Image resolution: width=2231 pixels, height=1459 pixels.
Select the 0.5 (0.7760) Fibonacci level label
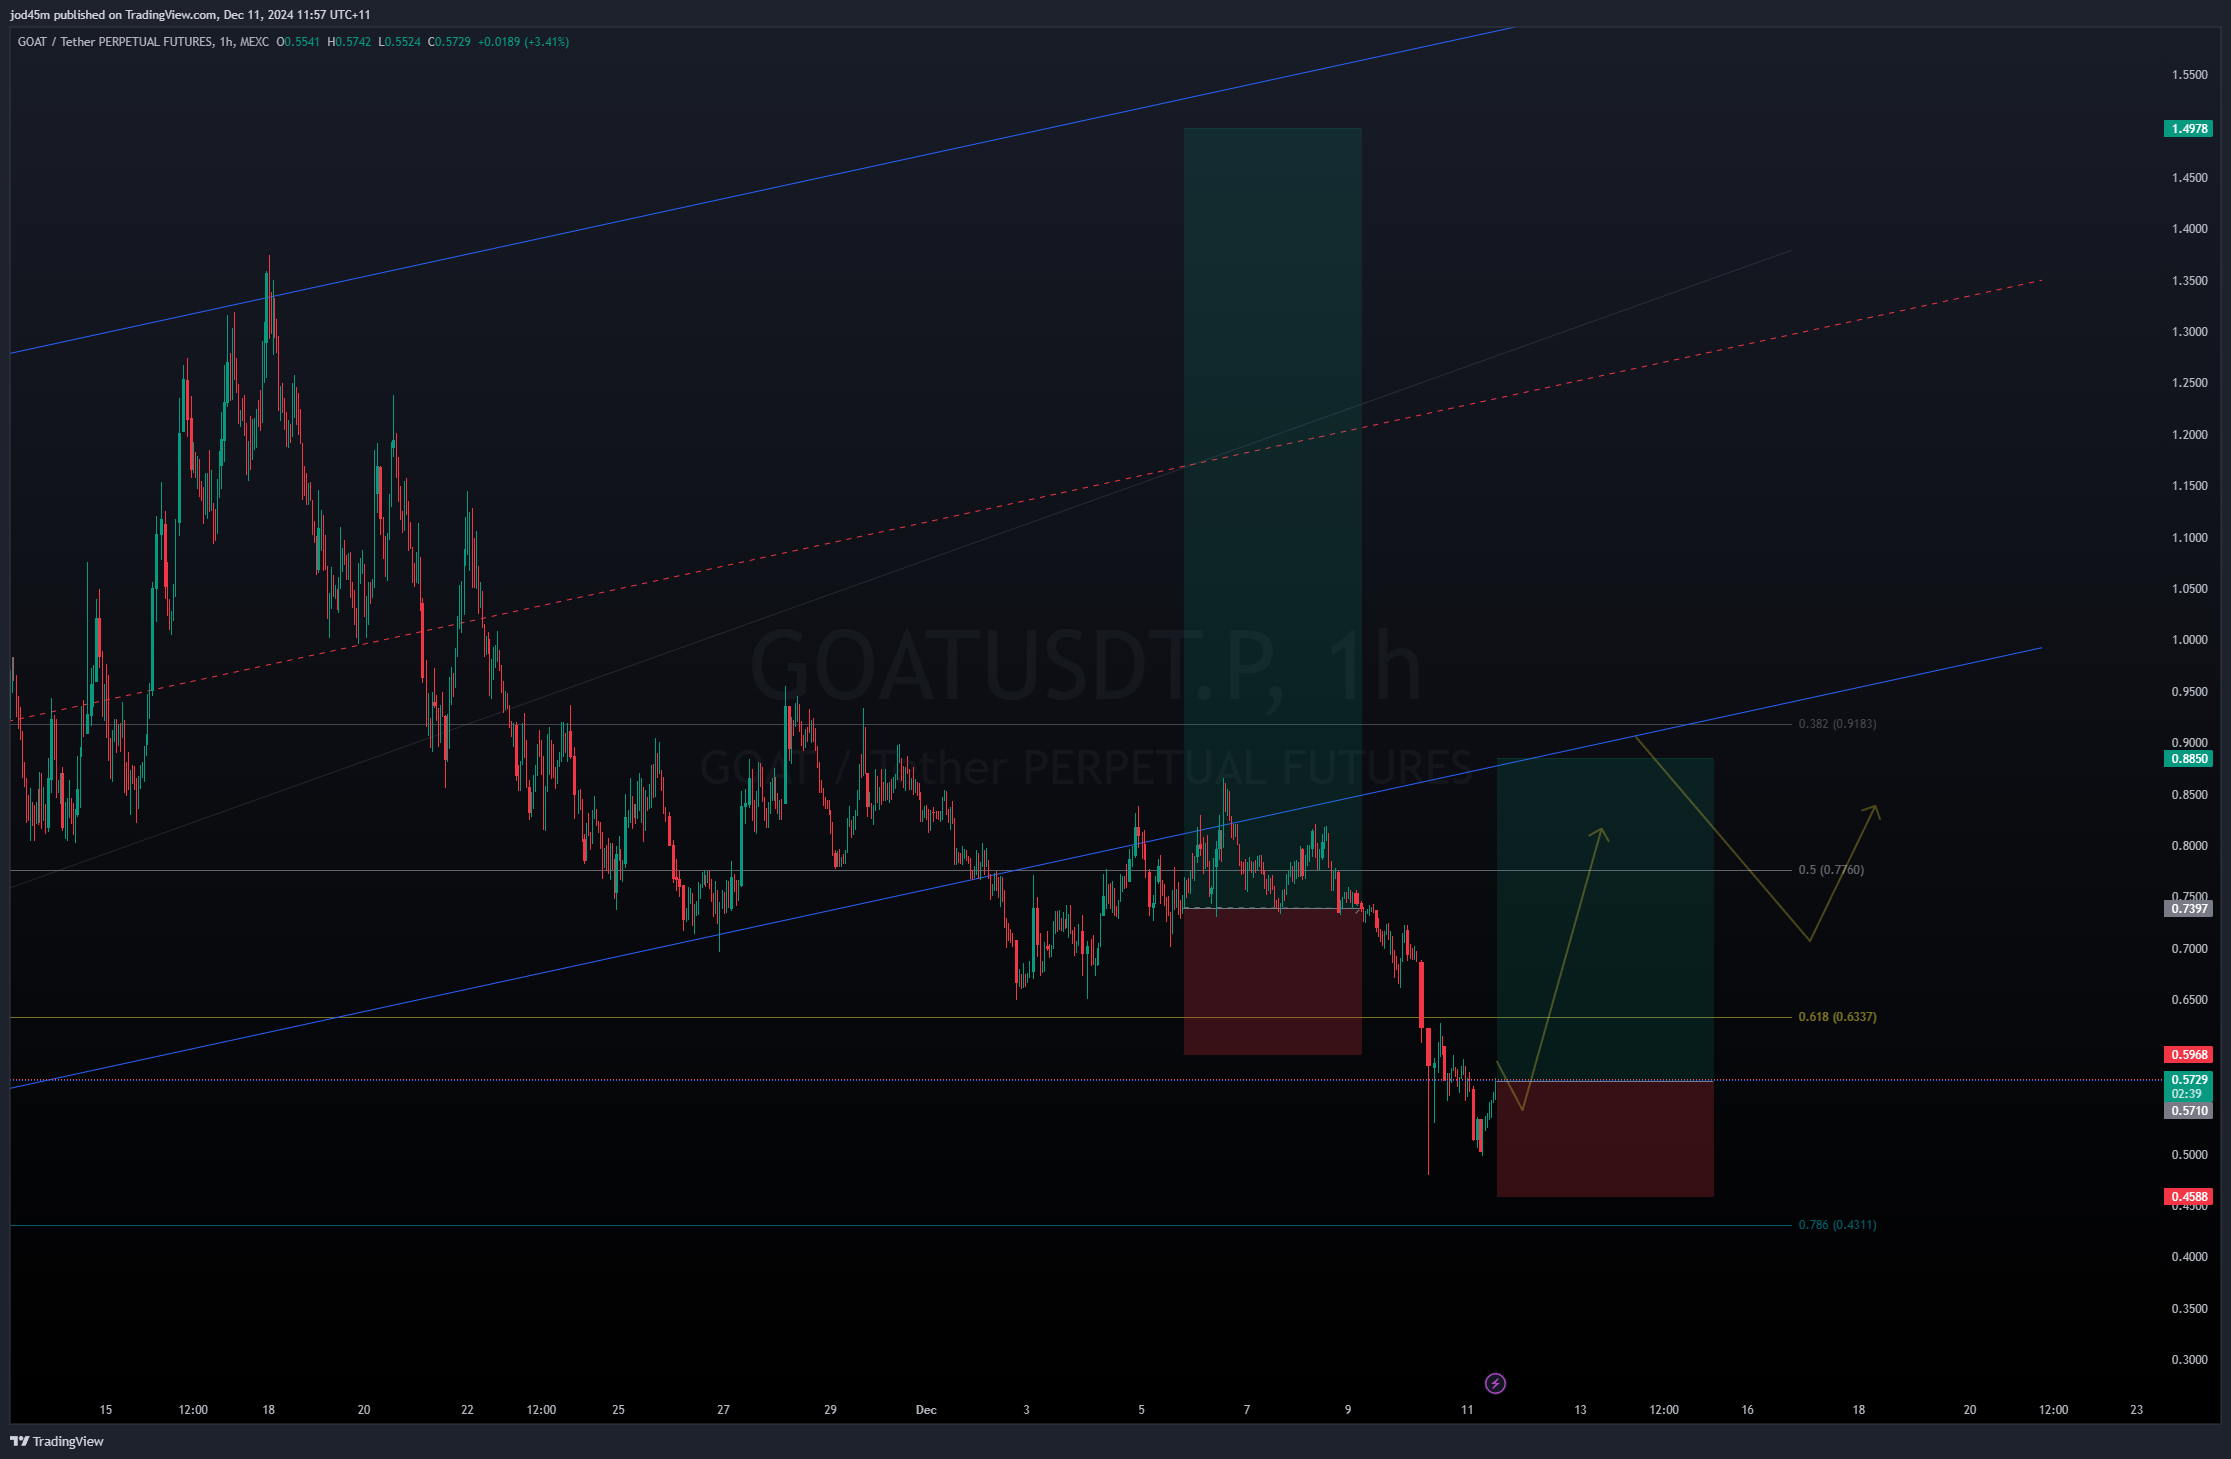pyautogui.click(x=1831, y=870)
